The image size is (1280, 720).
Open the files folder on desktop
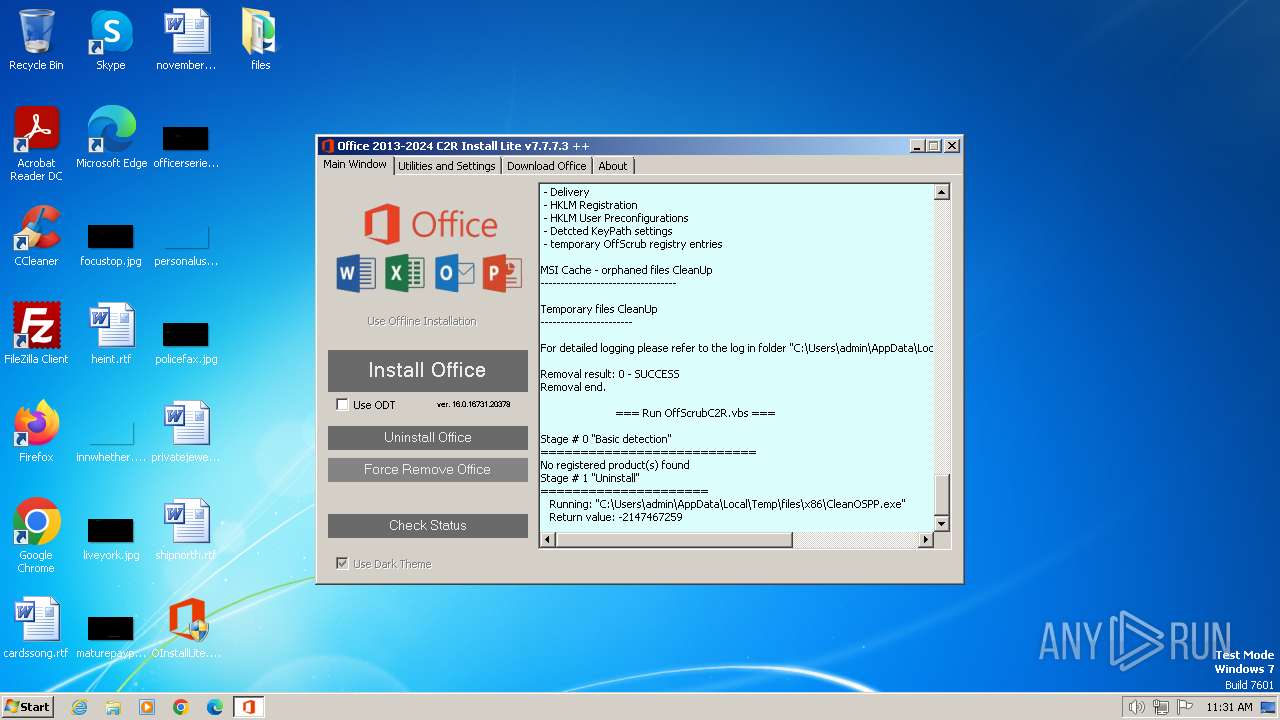tap(260, 40)
